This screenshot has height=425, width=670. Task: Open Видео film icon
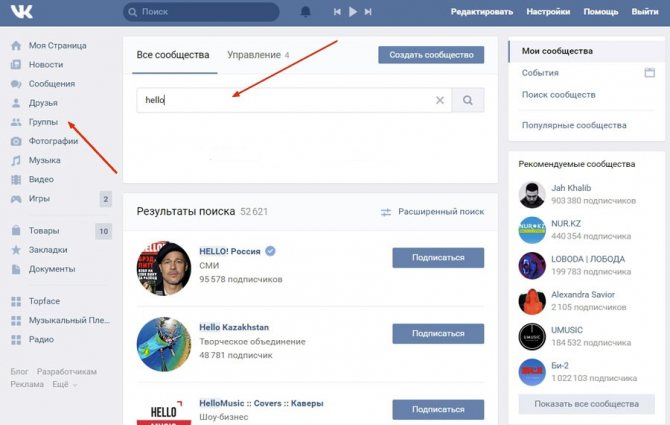tap(16, 179)
